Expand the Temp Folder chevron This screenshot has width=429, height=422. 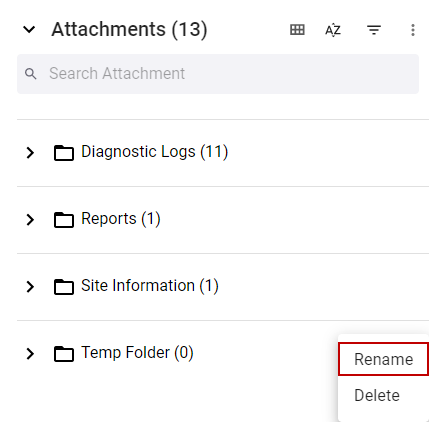tap(30, 353)
